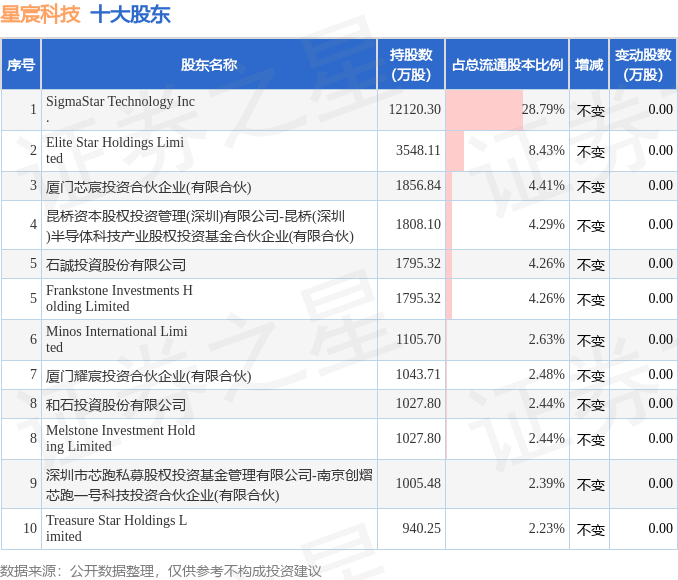Select the 占总流通股本比例 column header
The image size is (678, 580).
click(x=507, y=64)
